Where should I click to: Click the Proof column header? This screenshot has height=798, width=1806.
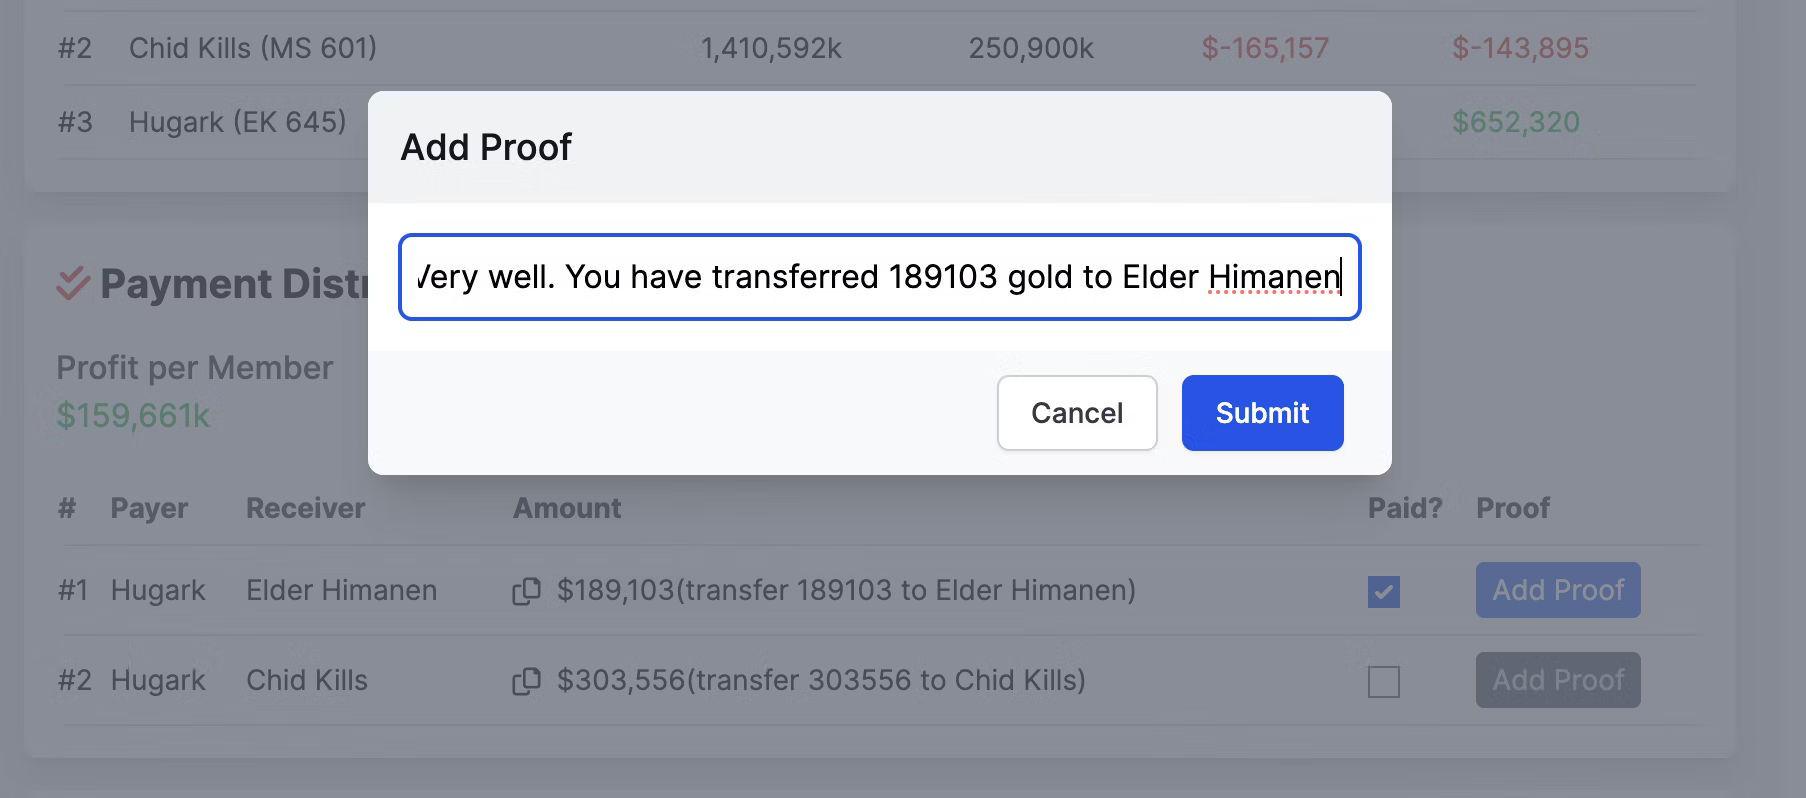1513,508
